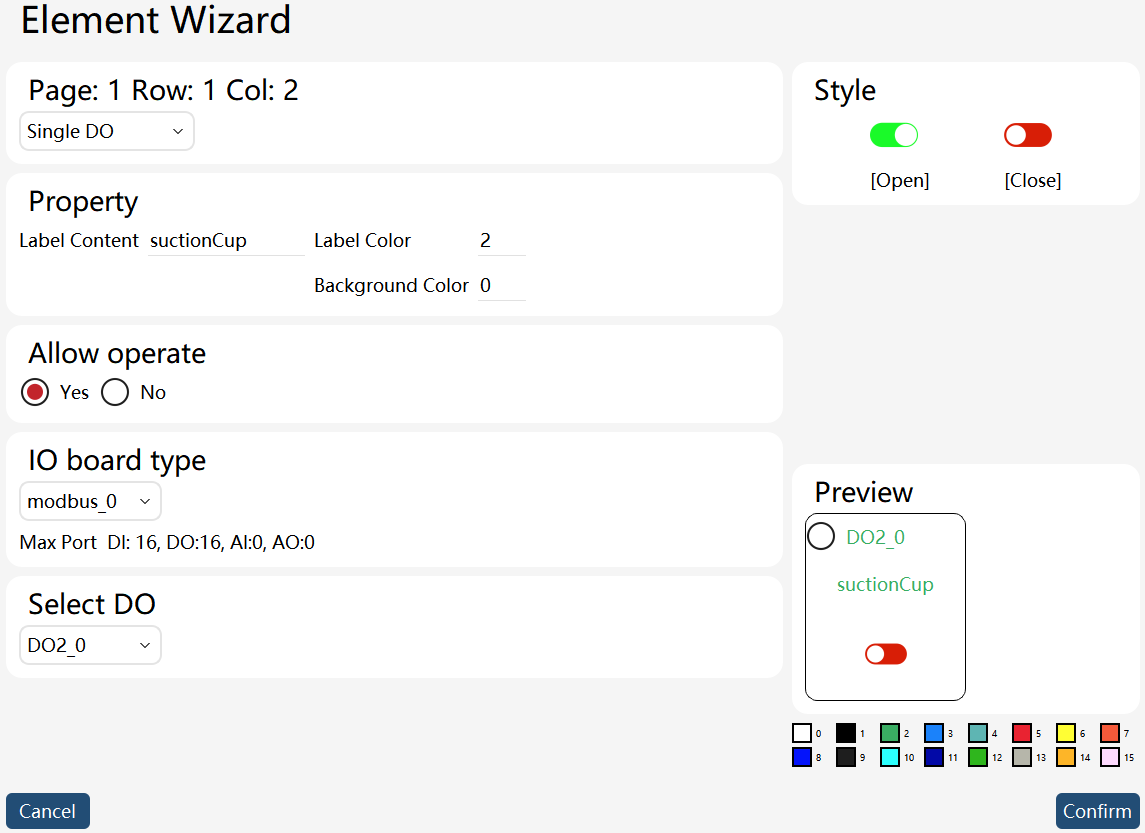This screenshot has height=833, width=1145.
Task: Pick the yellow color swatch 6
Action: [1065, 733]
